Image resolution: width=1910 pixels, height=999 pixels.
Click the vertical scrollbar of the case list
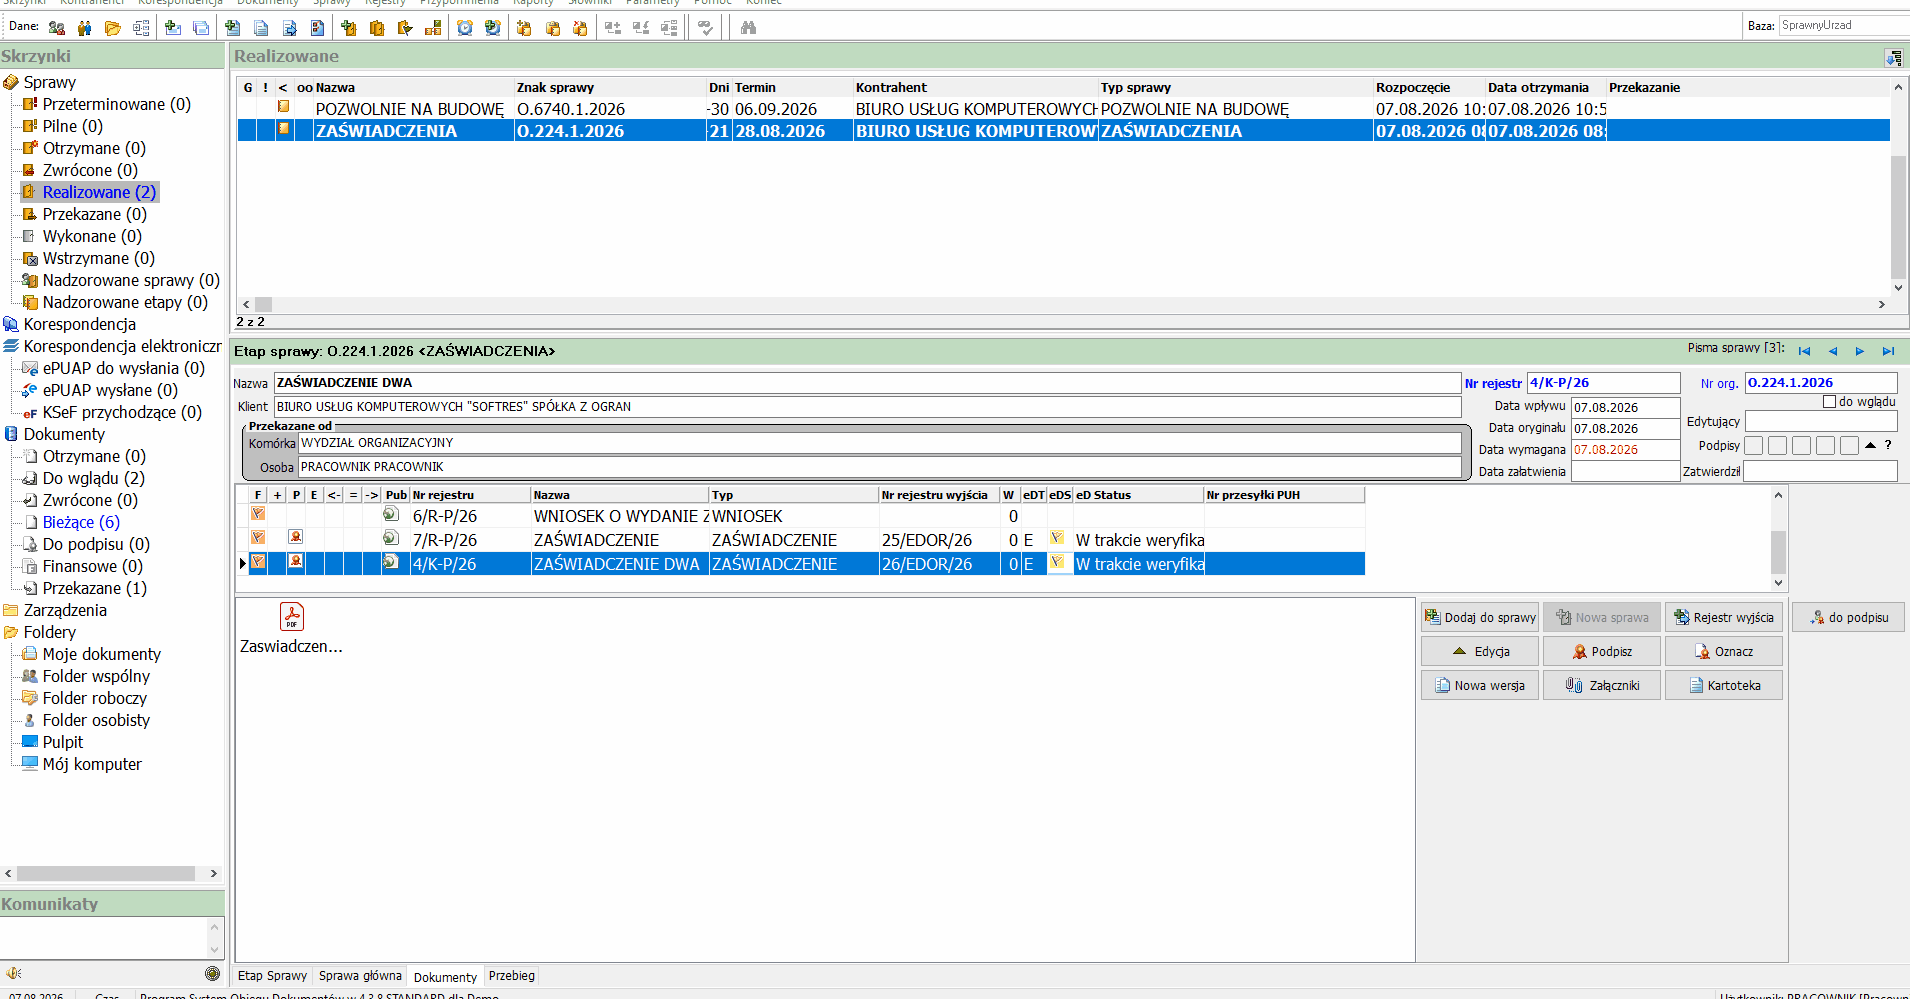coord(1897,187)
